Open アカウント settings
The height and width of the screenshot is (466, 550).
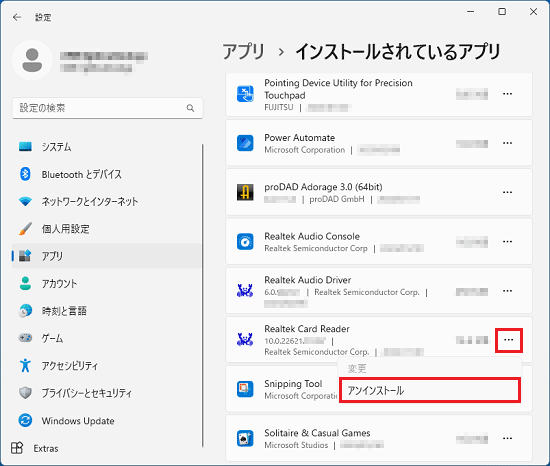(x=107, y=283)
